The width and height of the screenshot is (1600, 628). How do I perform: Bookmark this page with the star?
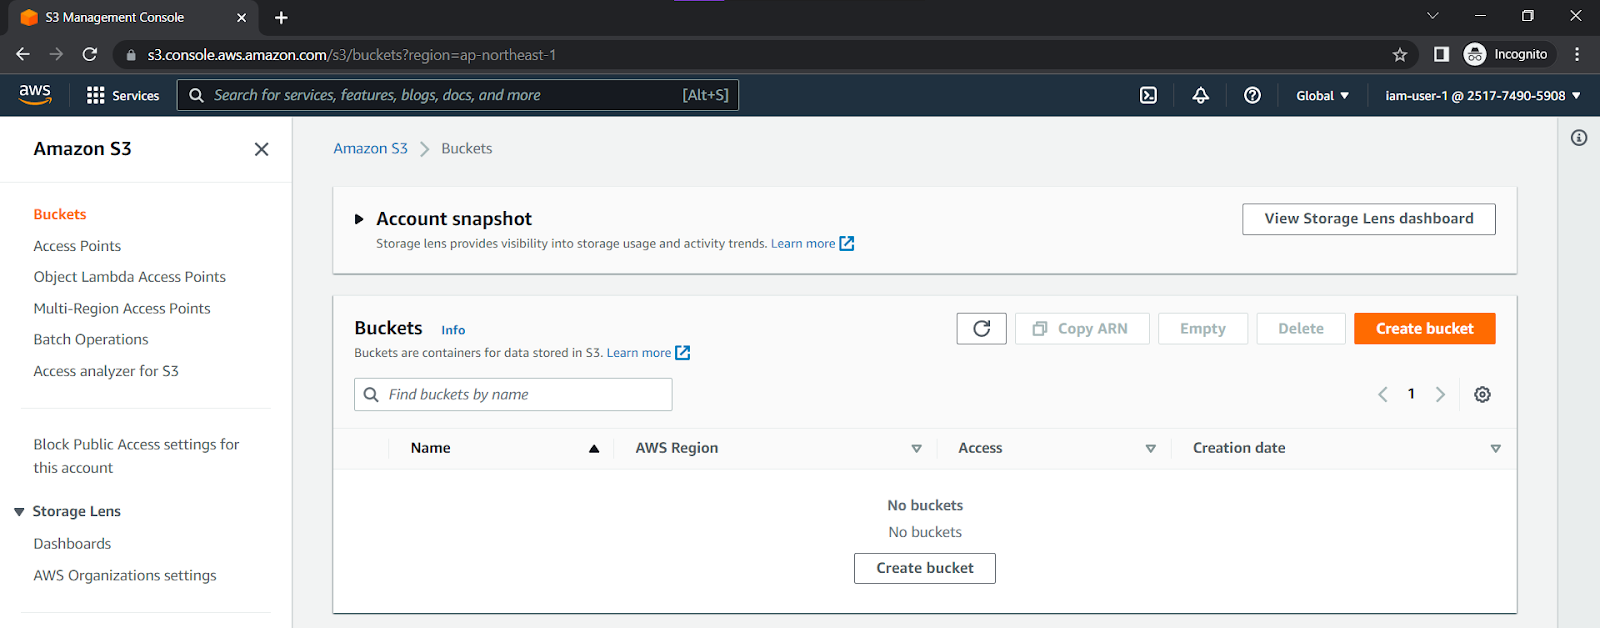pyautogui.click(x=1400, y=54)
